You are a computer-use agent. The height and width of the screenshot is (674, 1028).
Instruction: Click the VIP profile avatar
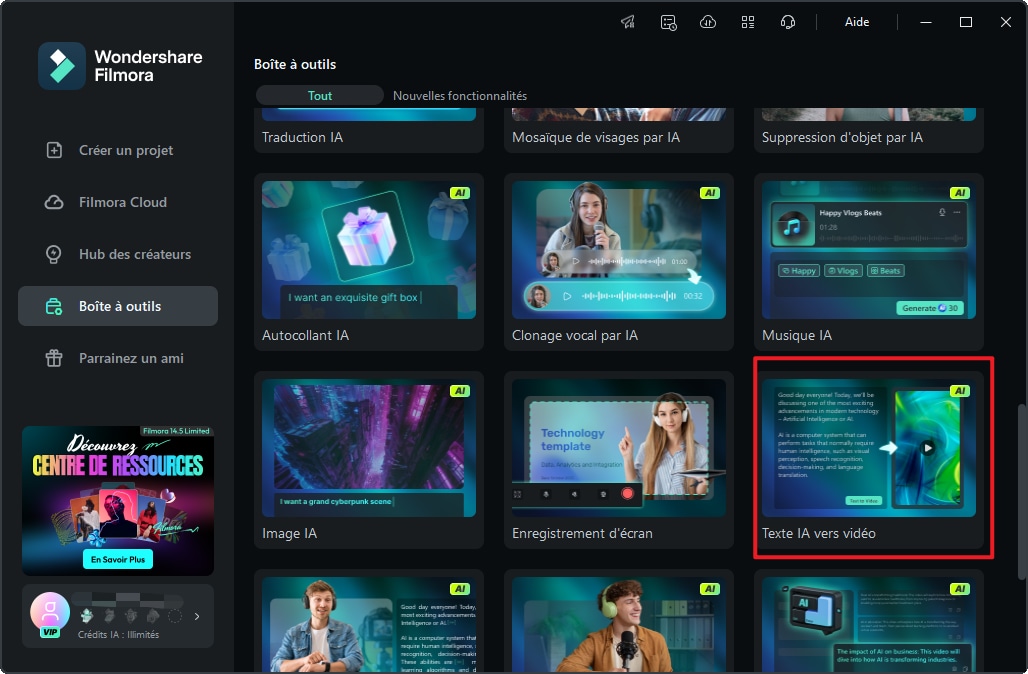point(50,613)
